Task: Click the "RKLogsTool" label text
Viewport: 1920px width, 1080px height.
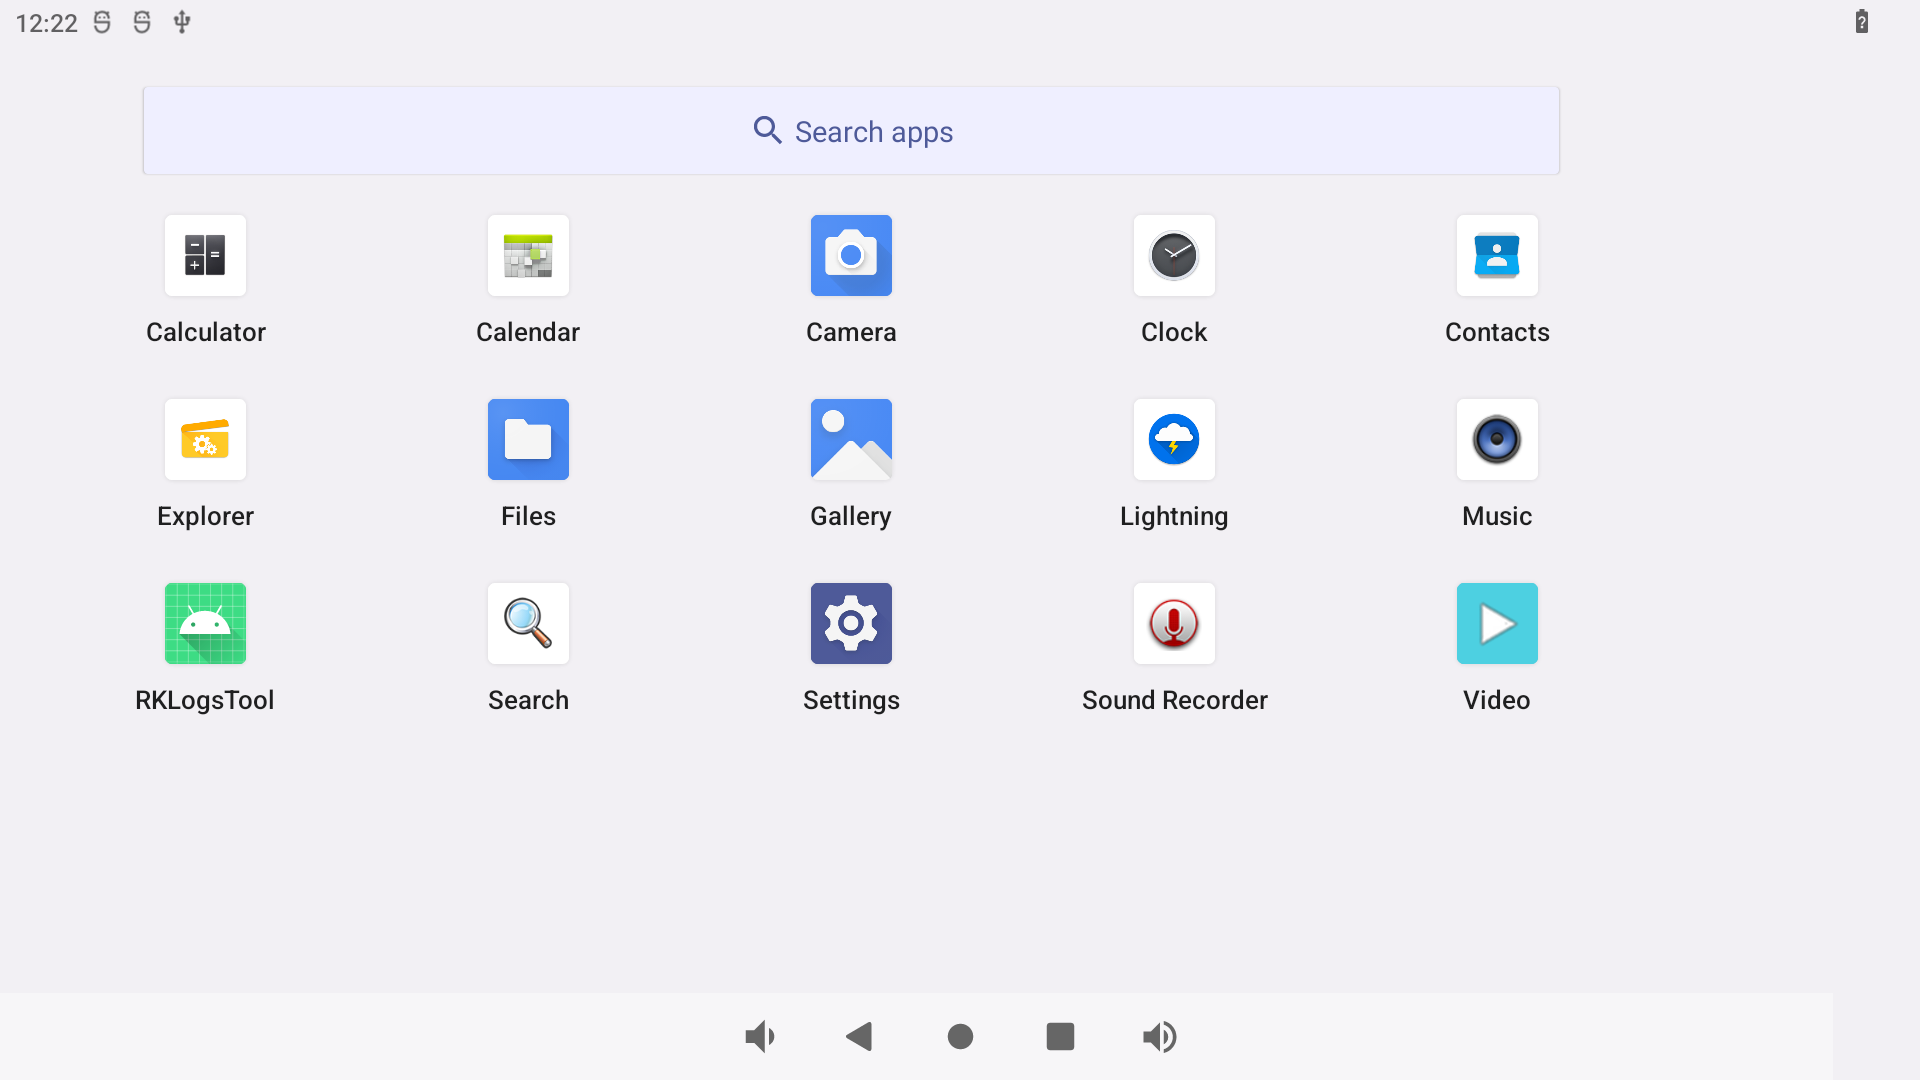Action: (205, 700)
